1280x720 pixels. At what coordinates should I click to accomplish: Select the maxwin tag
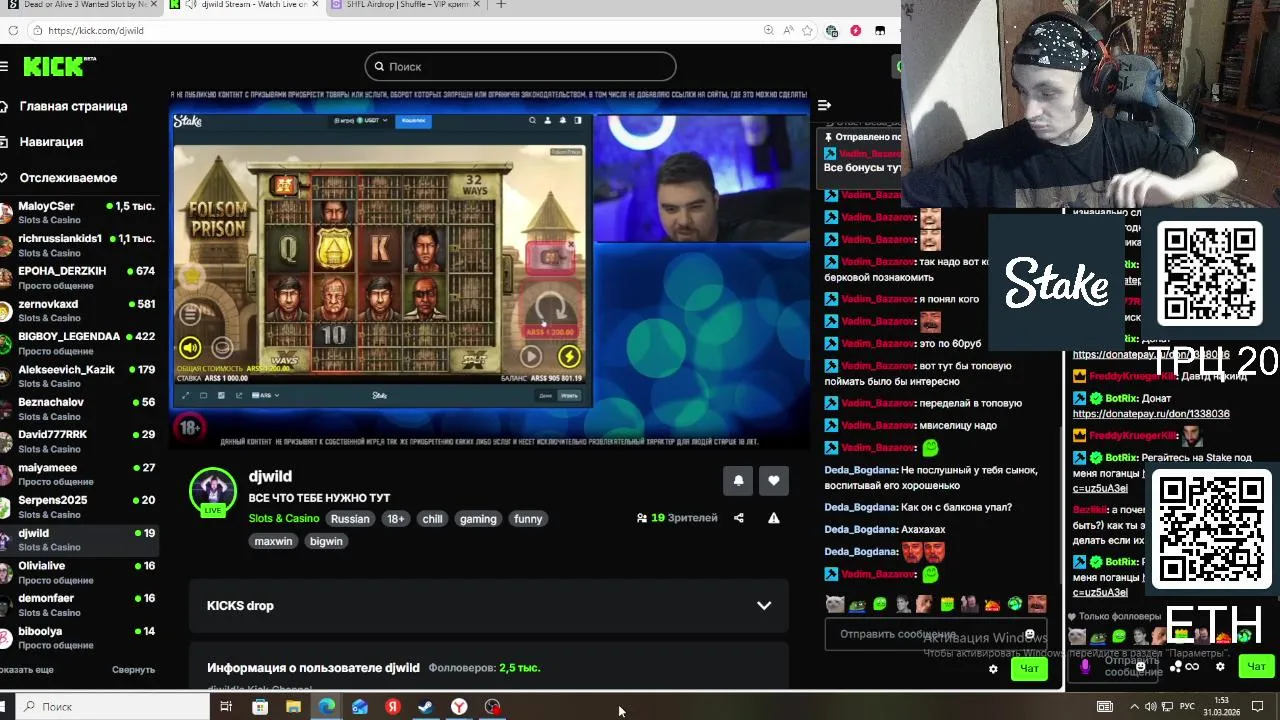click(x=273, y=541)
